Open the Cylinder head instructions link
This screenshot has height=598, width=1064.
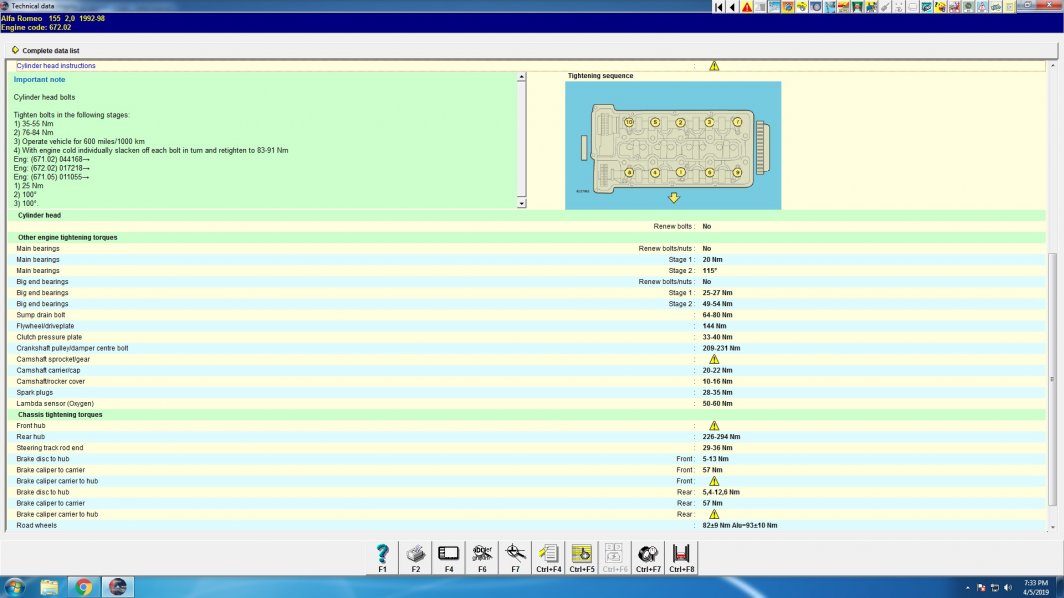pyautogui.click(x=56, y=66)
